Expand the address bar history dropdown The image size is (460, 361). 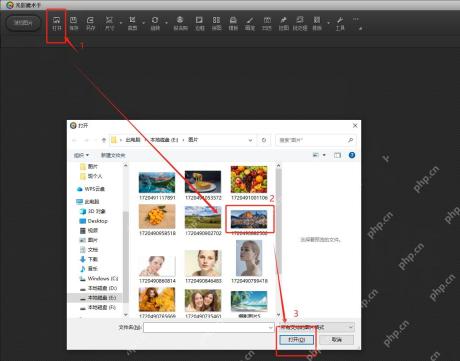point(250,140)
